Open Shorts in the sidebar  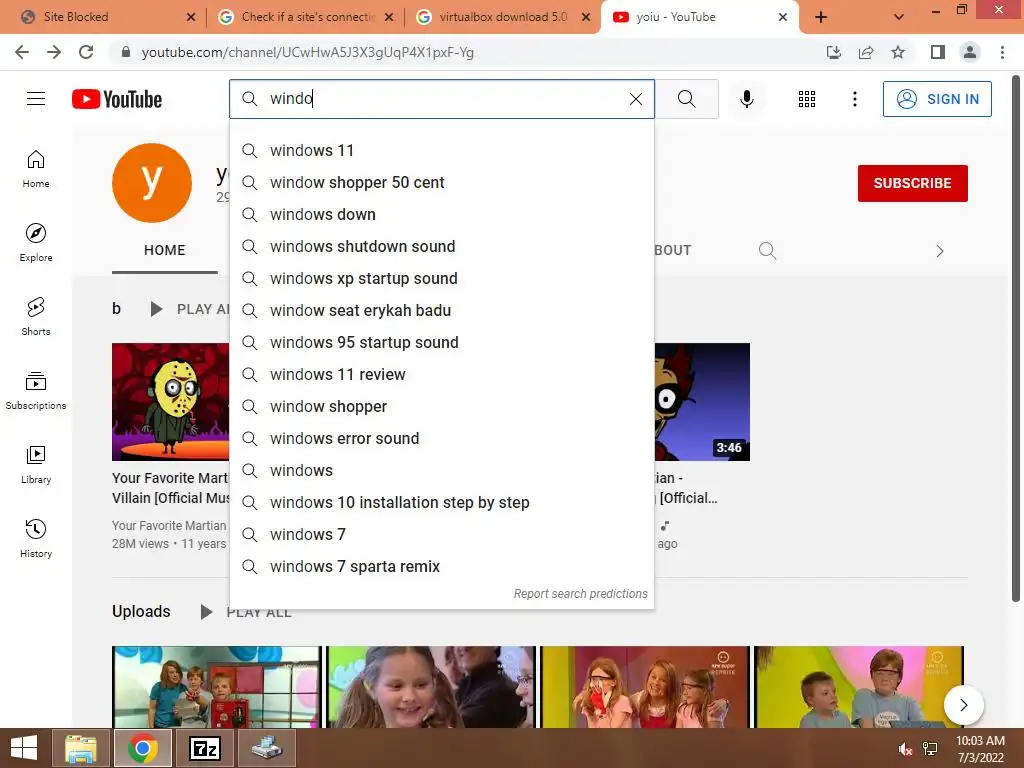[36, 317]
